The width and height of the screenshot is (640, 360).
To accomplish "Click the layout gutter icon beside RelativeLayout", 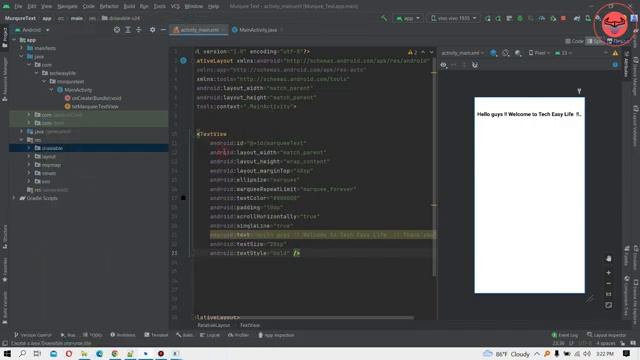I will [183, 60].
